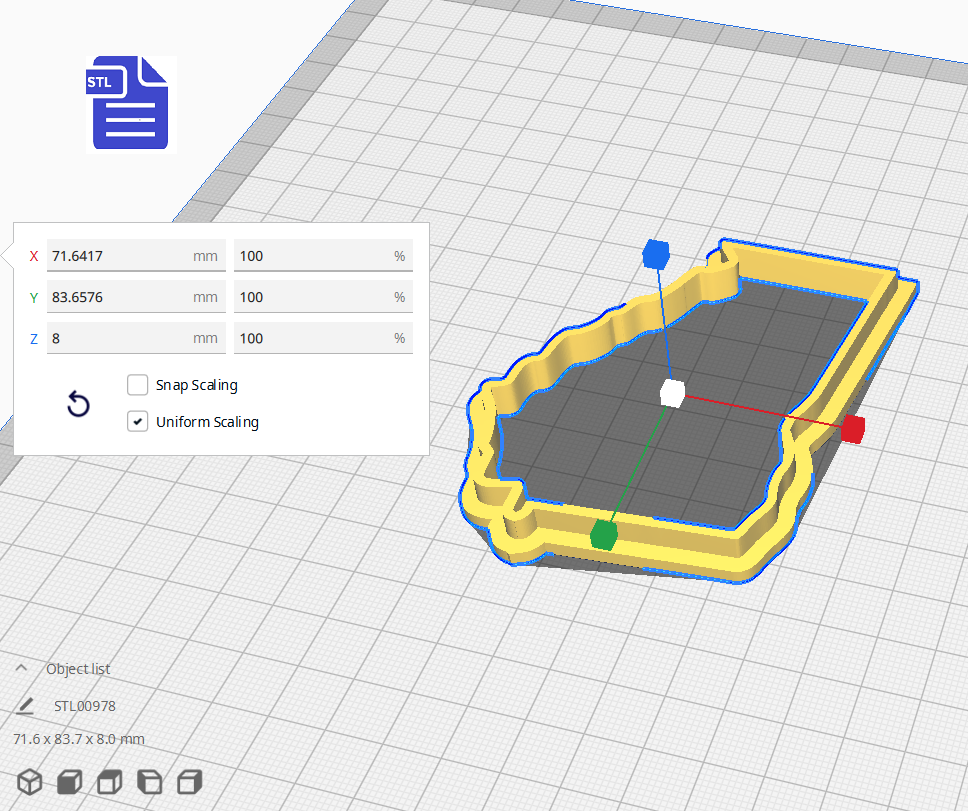The image size is (968, 811).
Task: Click the rename pencil icon beside STL00978
Action: tap(25, 706)
